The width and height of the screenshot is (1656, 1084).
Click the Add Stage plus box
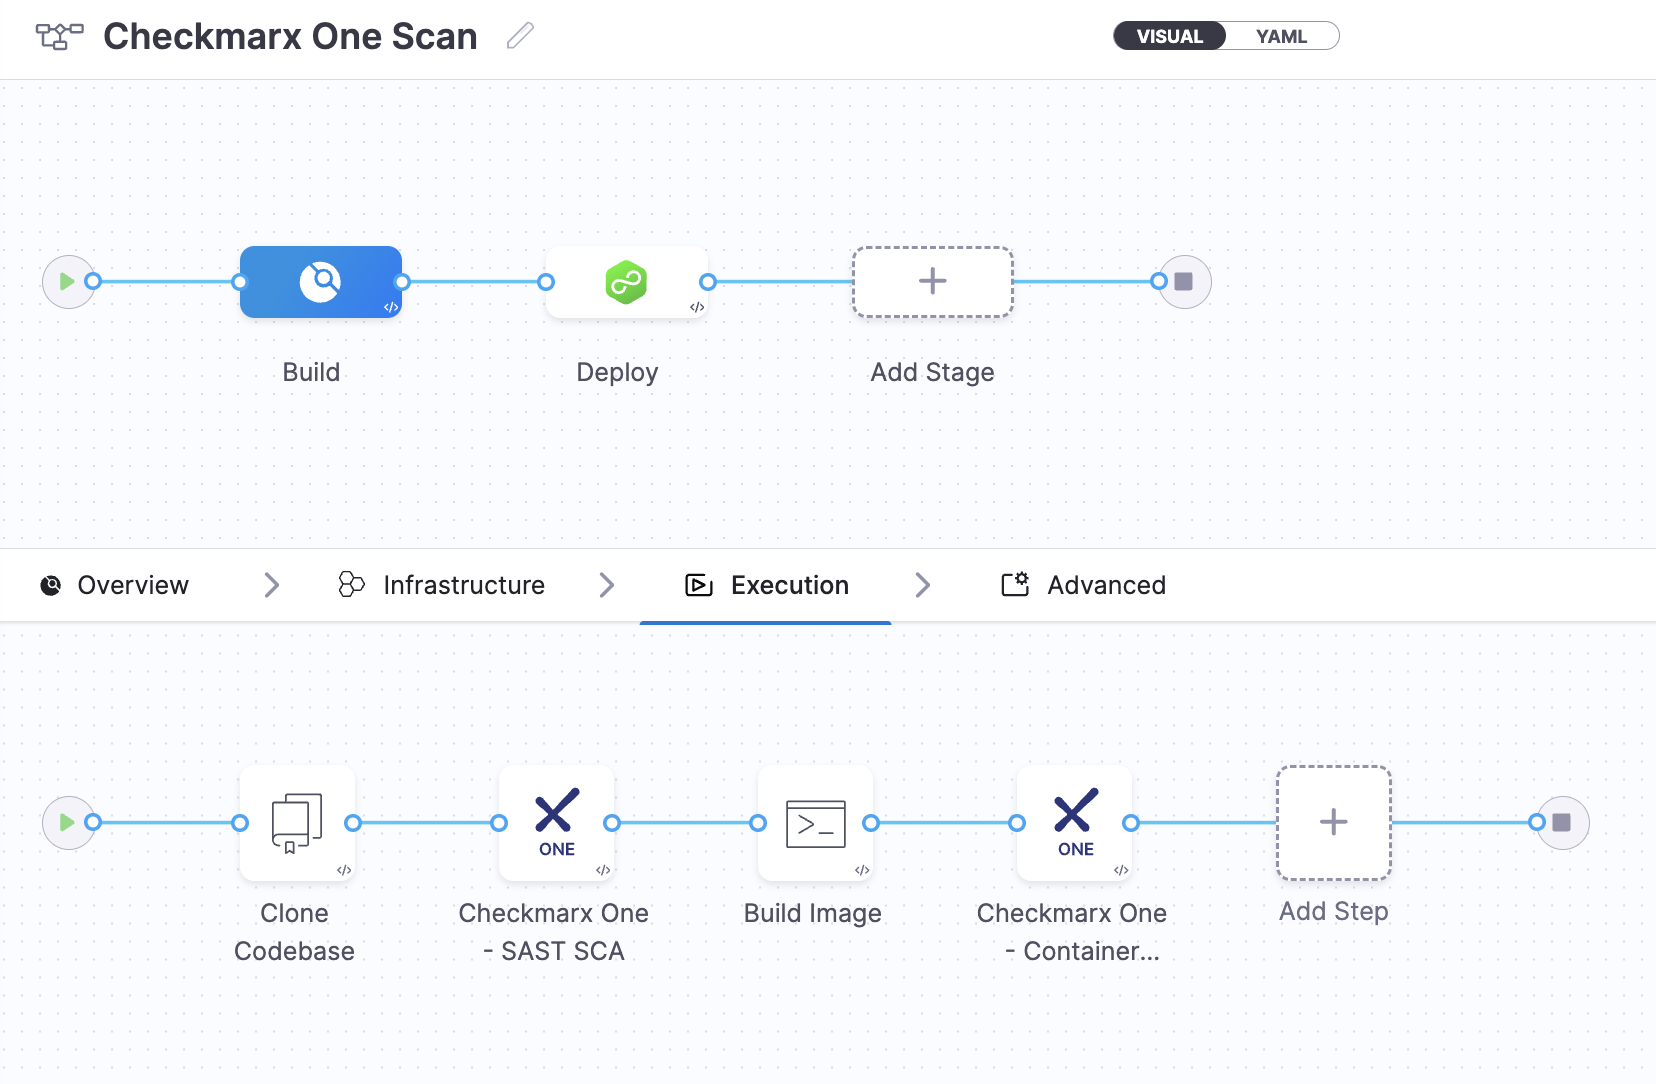click(933, 282)
